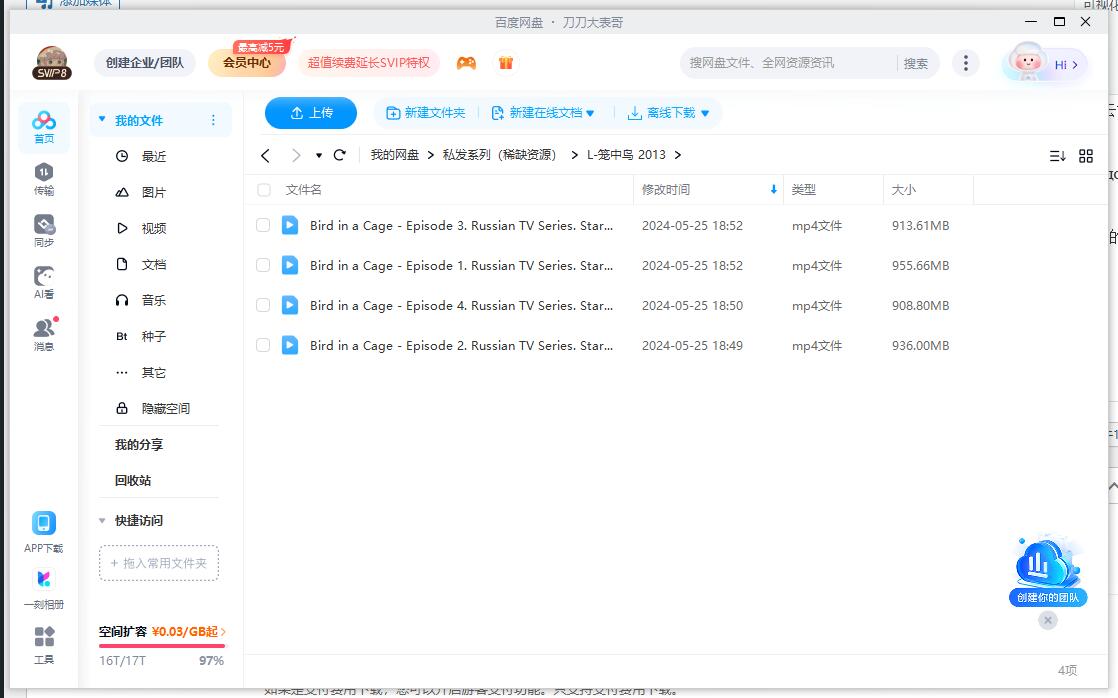Check the box for Episode 2 video file
1118x698 pixels.
tap(262, 345)
